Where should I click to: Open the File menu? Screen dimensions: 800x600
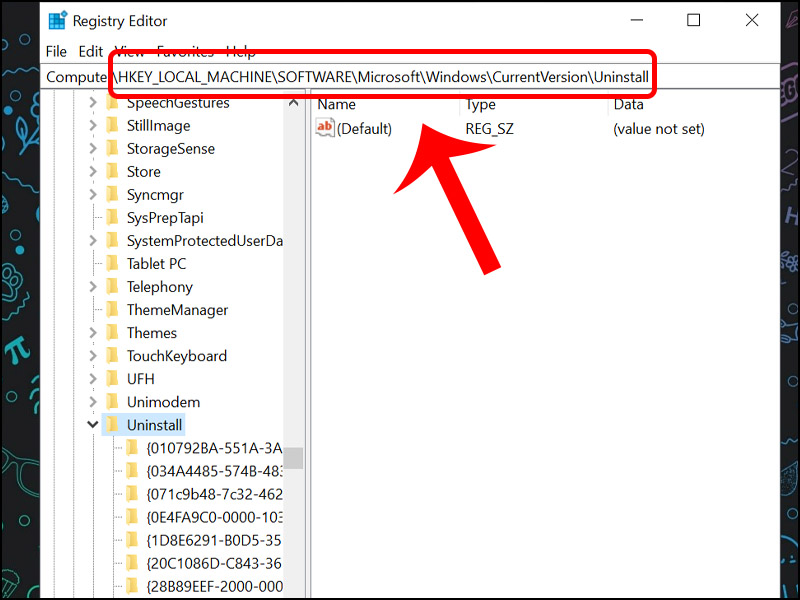pos(56,51)
